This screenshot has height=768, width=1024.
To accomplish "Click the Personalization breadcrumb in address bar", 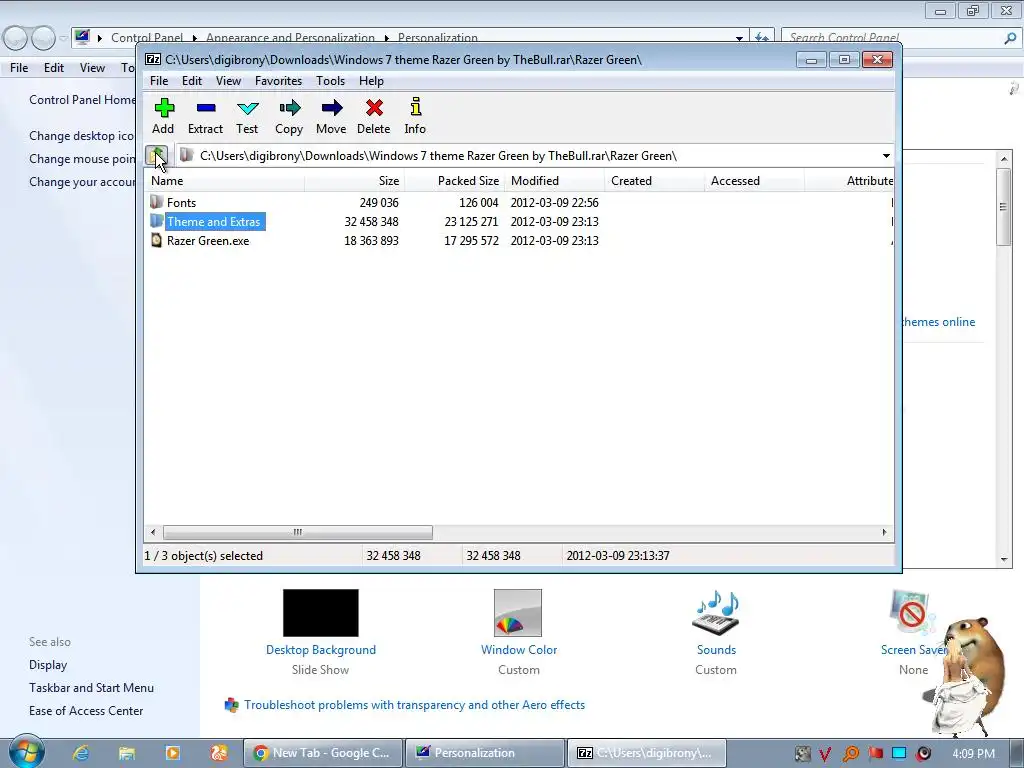I will click(438, 38).
